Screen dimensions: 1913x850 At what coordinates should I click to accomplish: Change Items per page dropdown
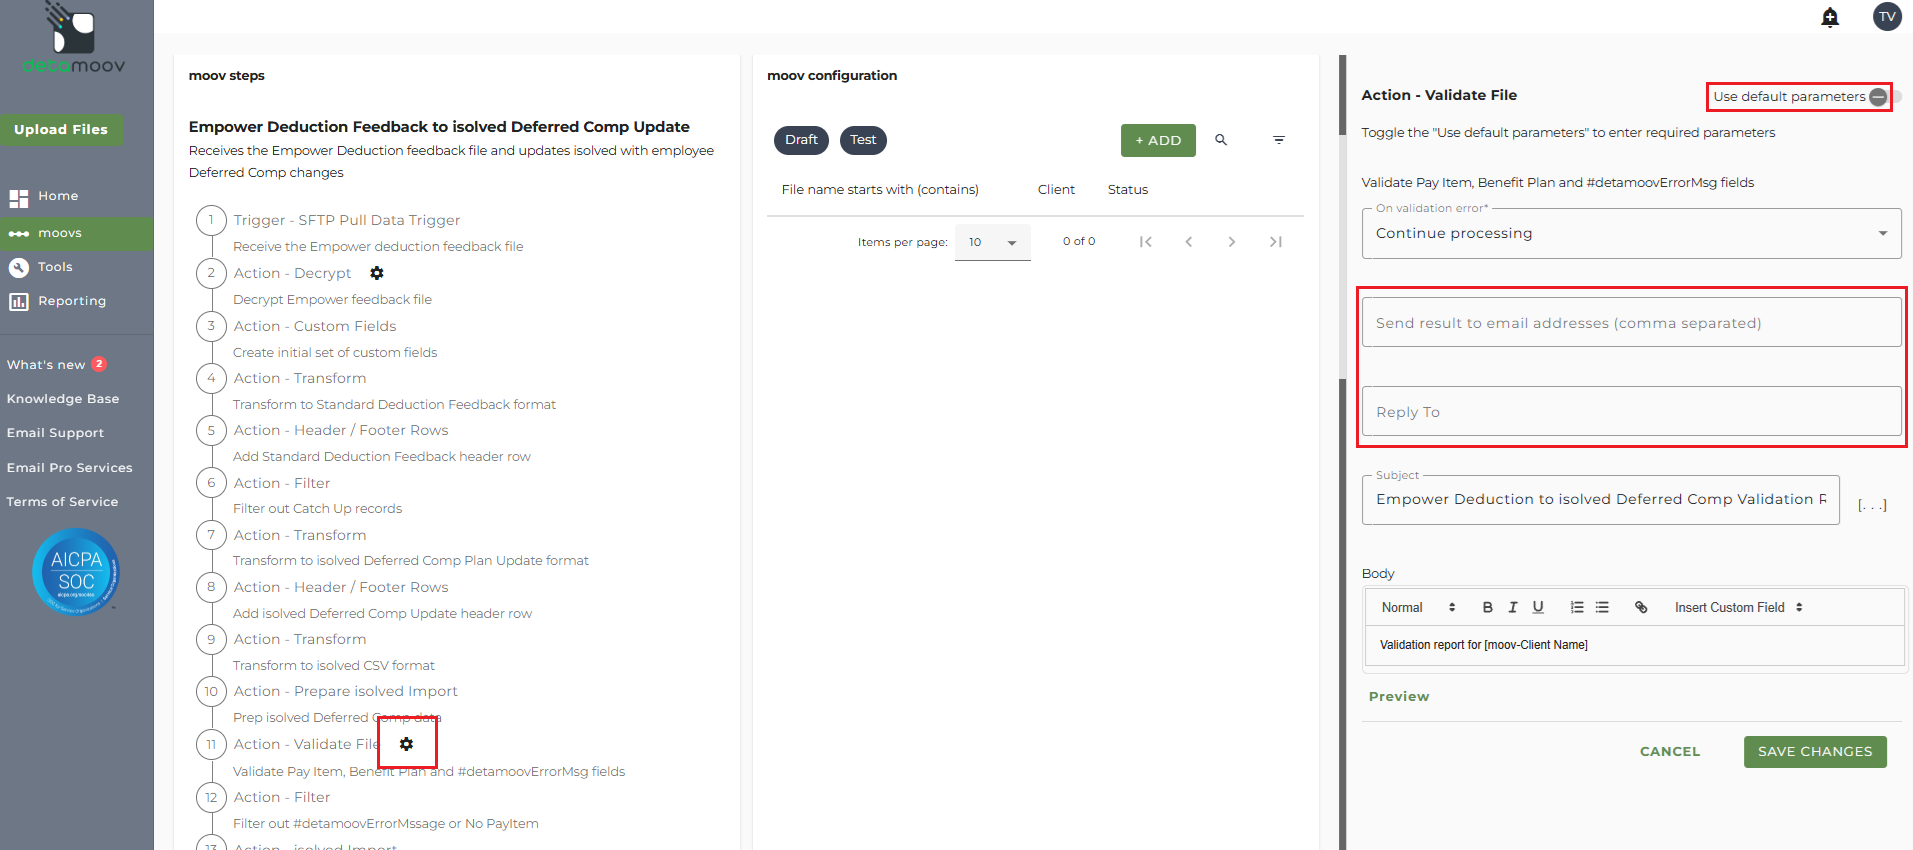[992, 242]
